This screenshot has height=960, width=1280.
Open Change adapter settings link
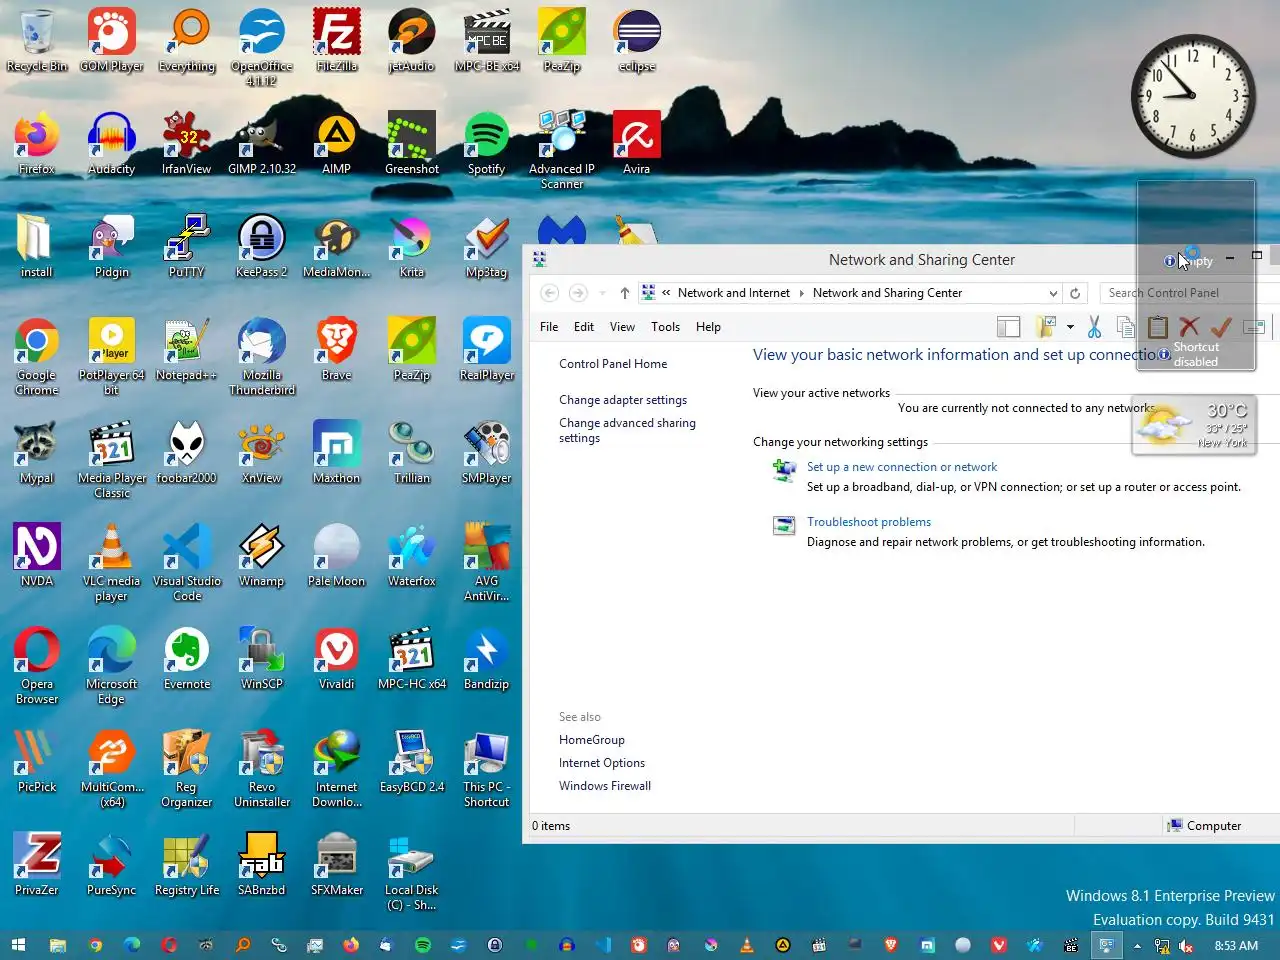[x=623, y=400]
